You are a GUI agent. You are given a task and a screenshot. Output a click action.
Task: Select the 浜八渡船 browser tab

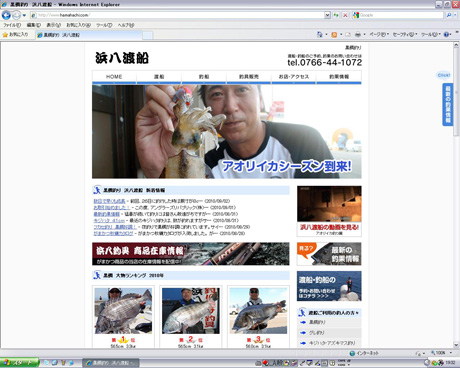tap(88, 35)
